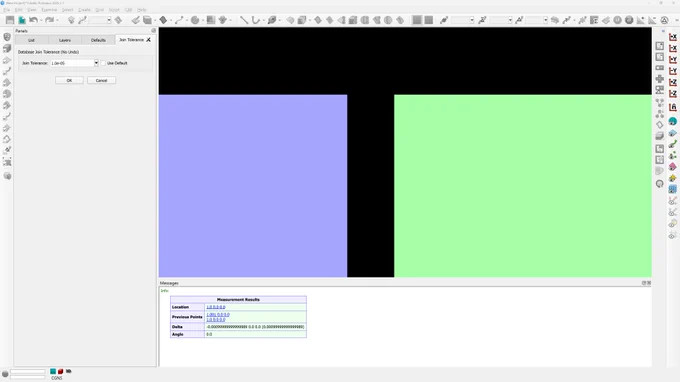Image resolution: width=680 pixels, height=382 pixels.
Task: Click the topmost red X-axis view icon
Action: [673, 37]
